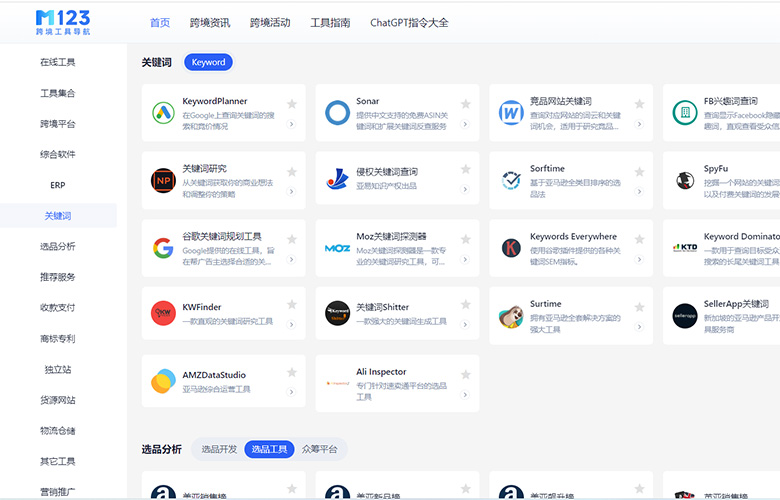Click the SpyFu logo icon

(685, 180)
